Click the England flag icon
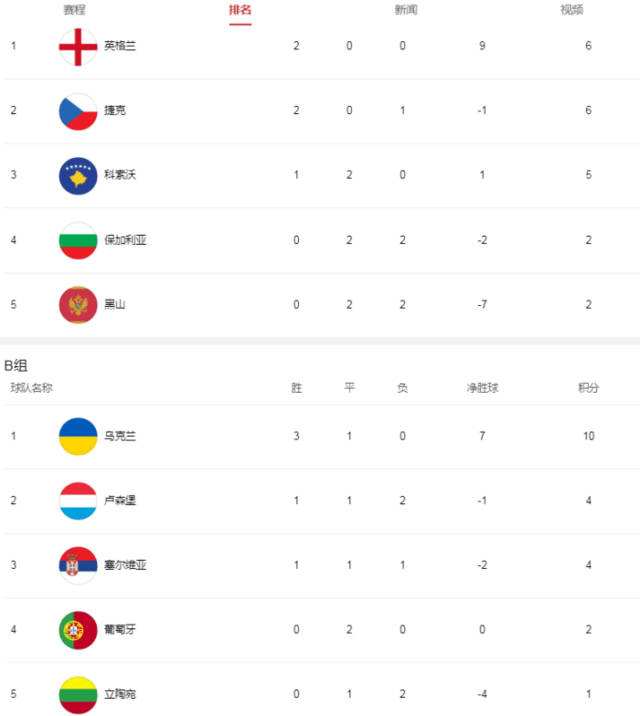 pos(78,47)
